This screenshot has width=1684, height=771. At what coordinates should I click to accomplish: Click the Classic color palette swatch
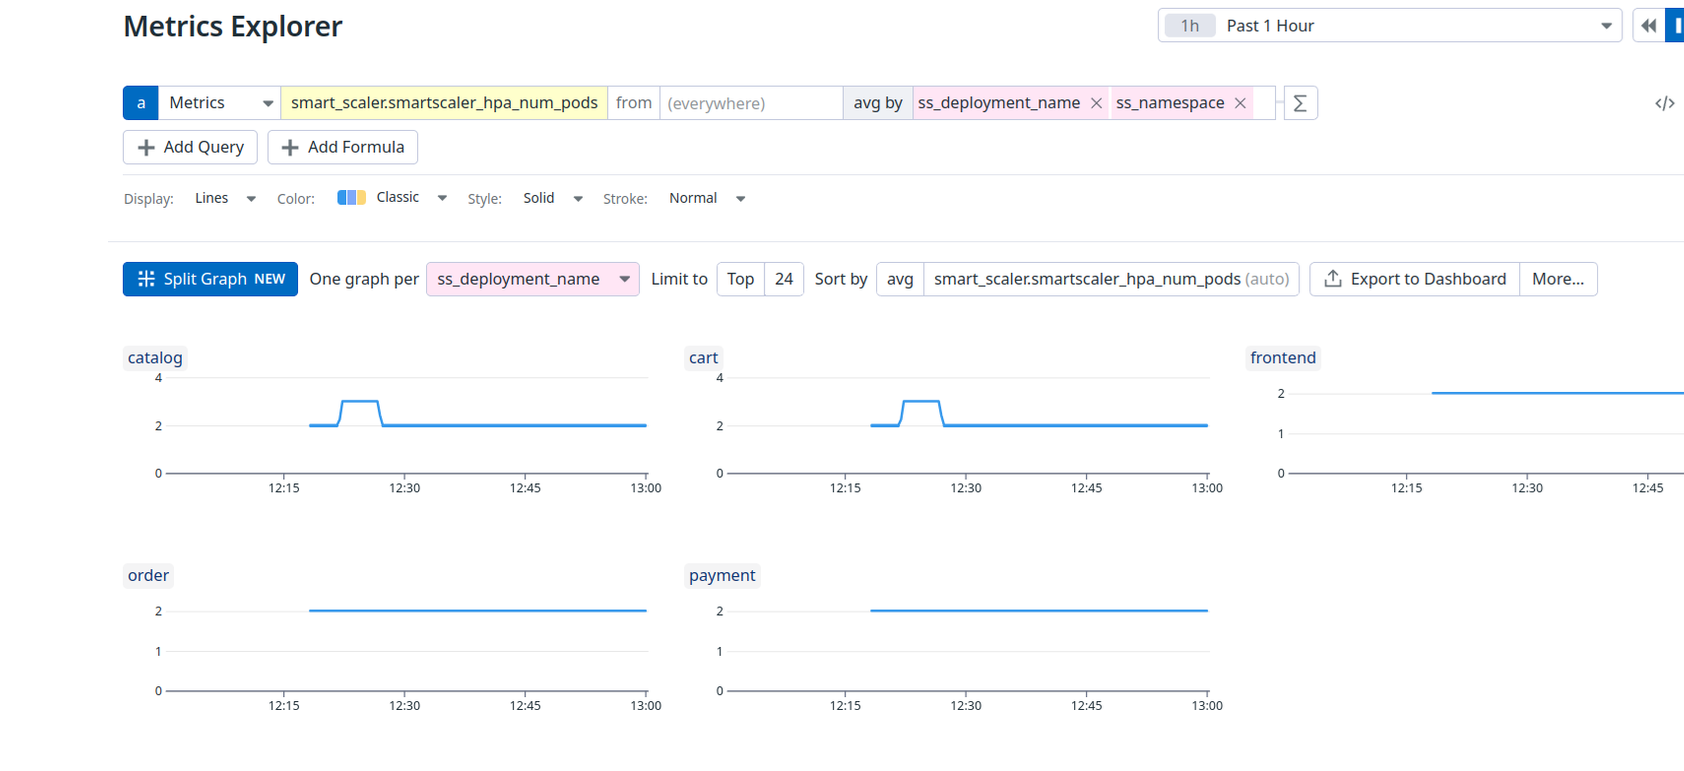(351, 197)
